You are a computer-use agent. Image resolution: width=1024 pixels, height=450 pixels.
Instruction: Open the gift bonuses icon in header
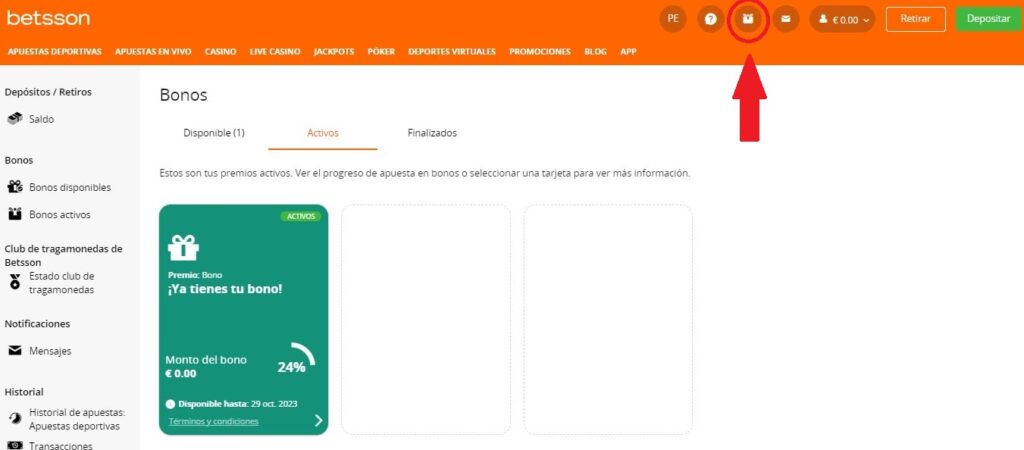(x=748, y=20)
